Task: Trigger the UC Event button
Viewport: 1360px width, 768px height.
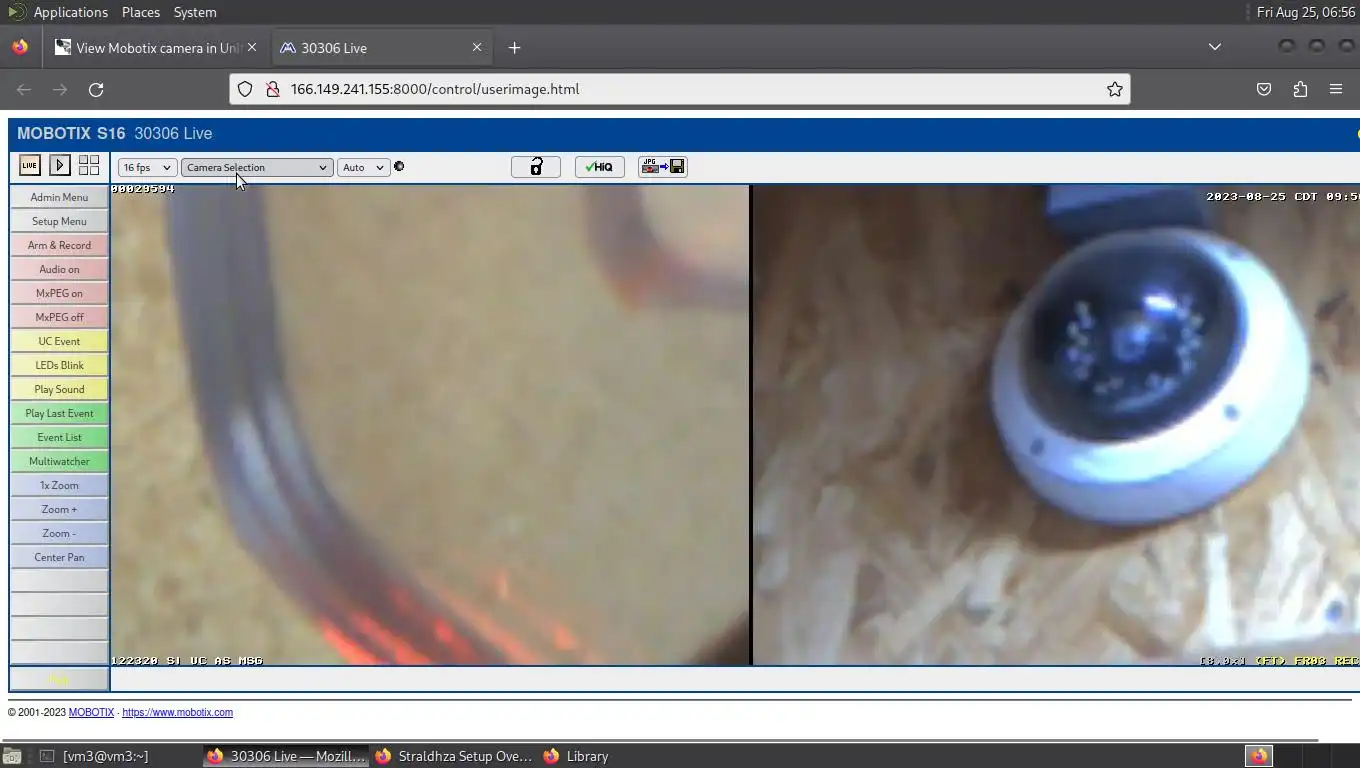Action: click(x=59, y=341)
